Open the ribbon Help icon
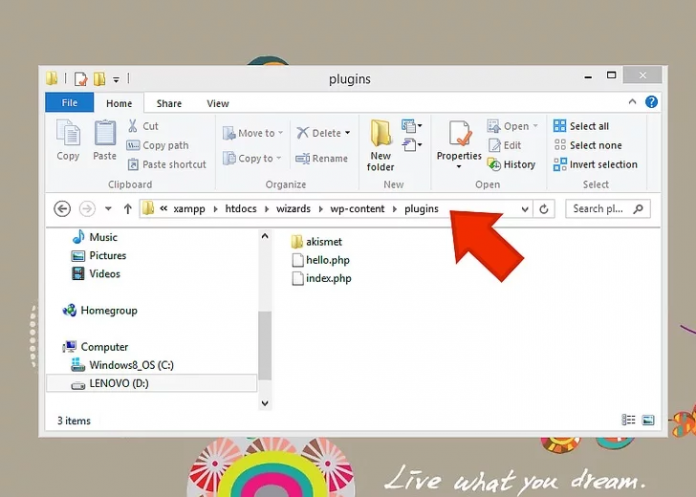 651,102
